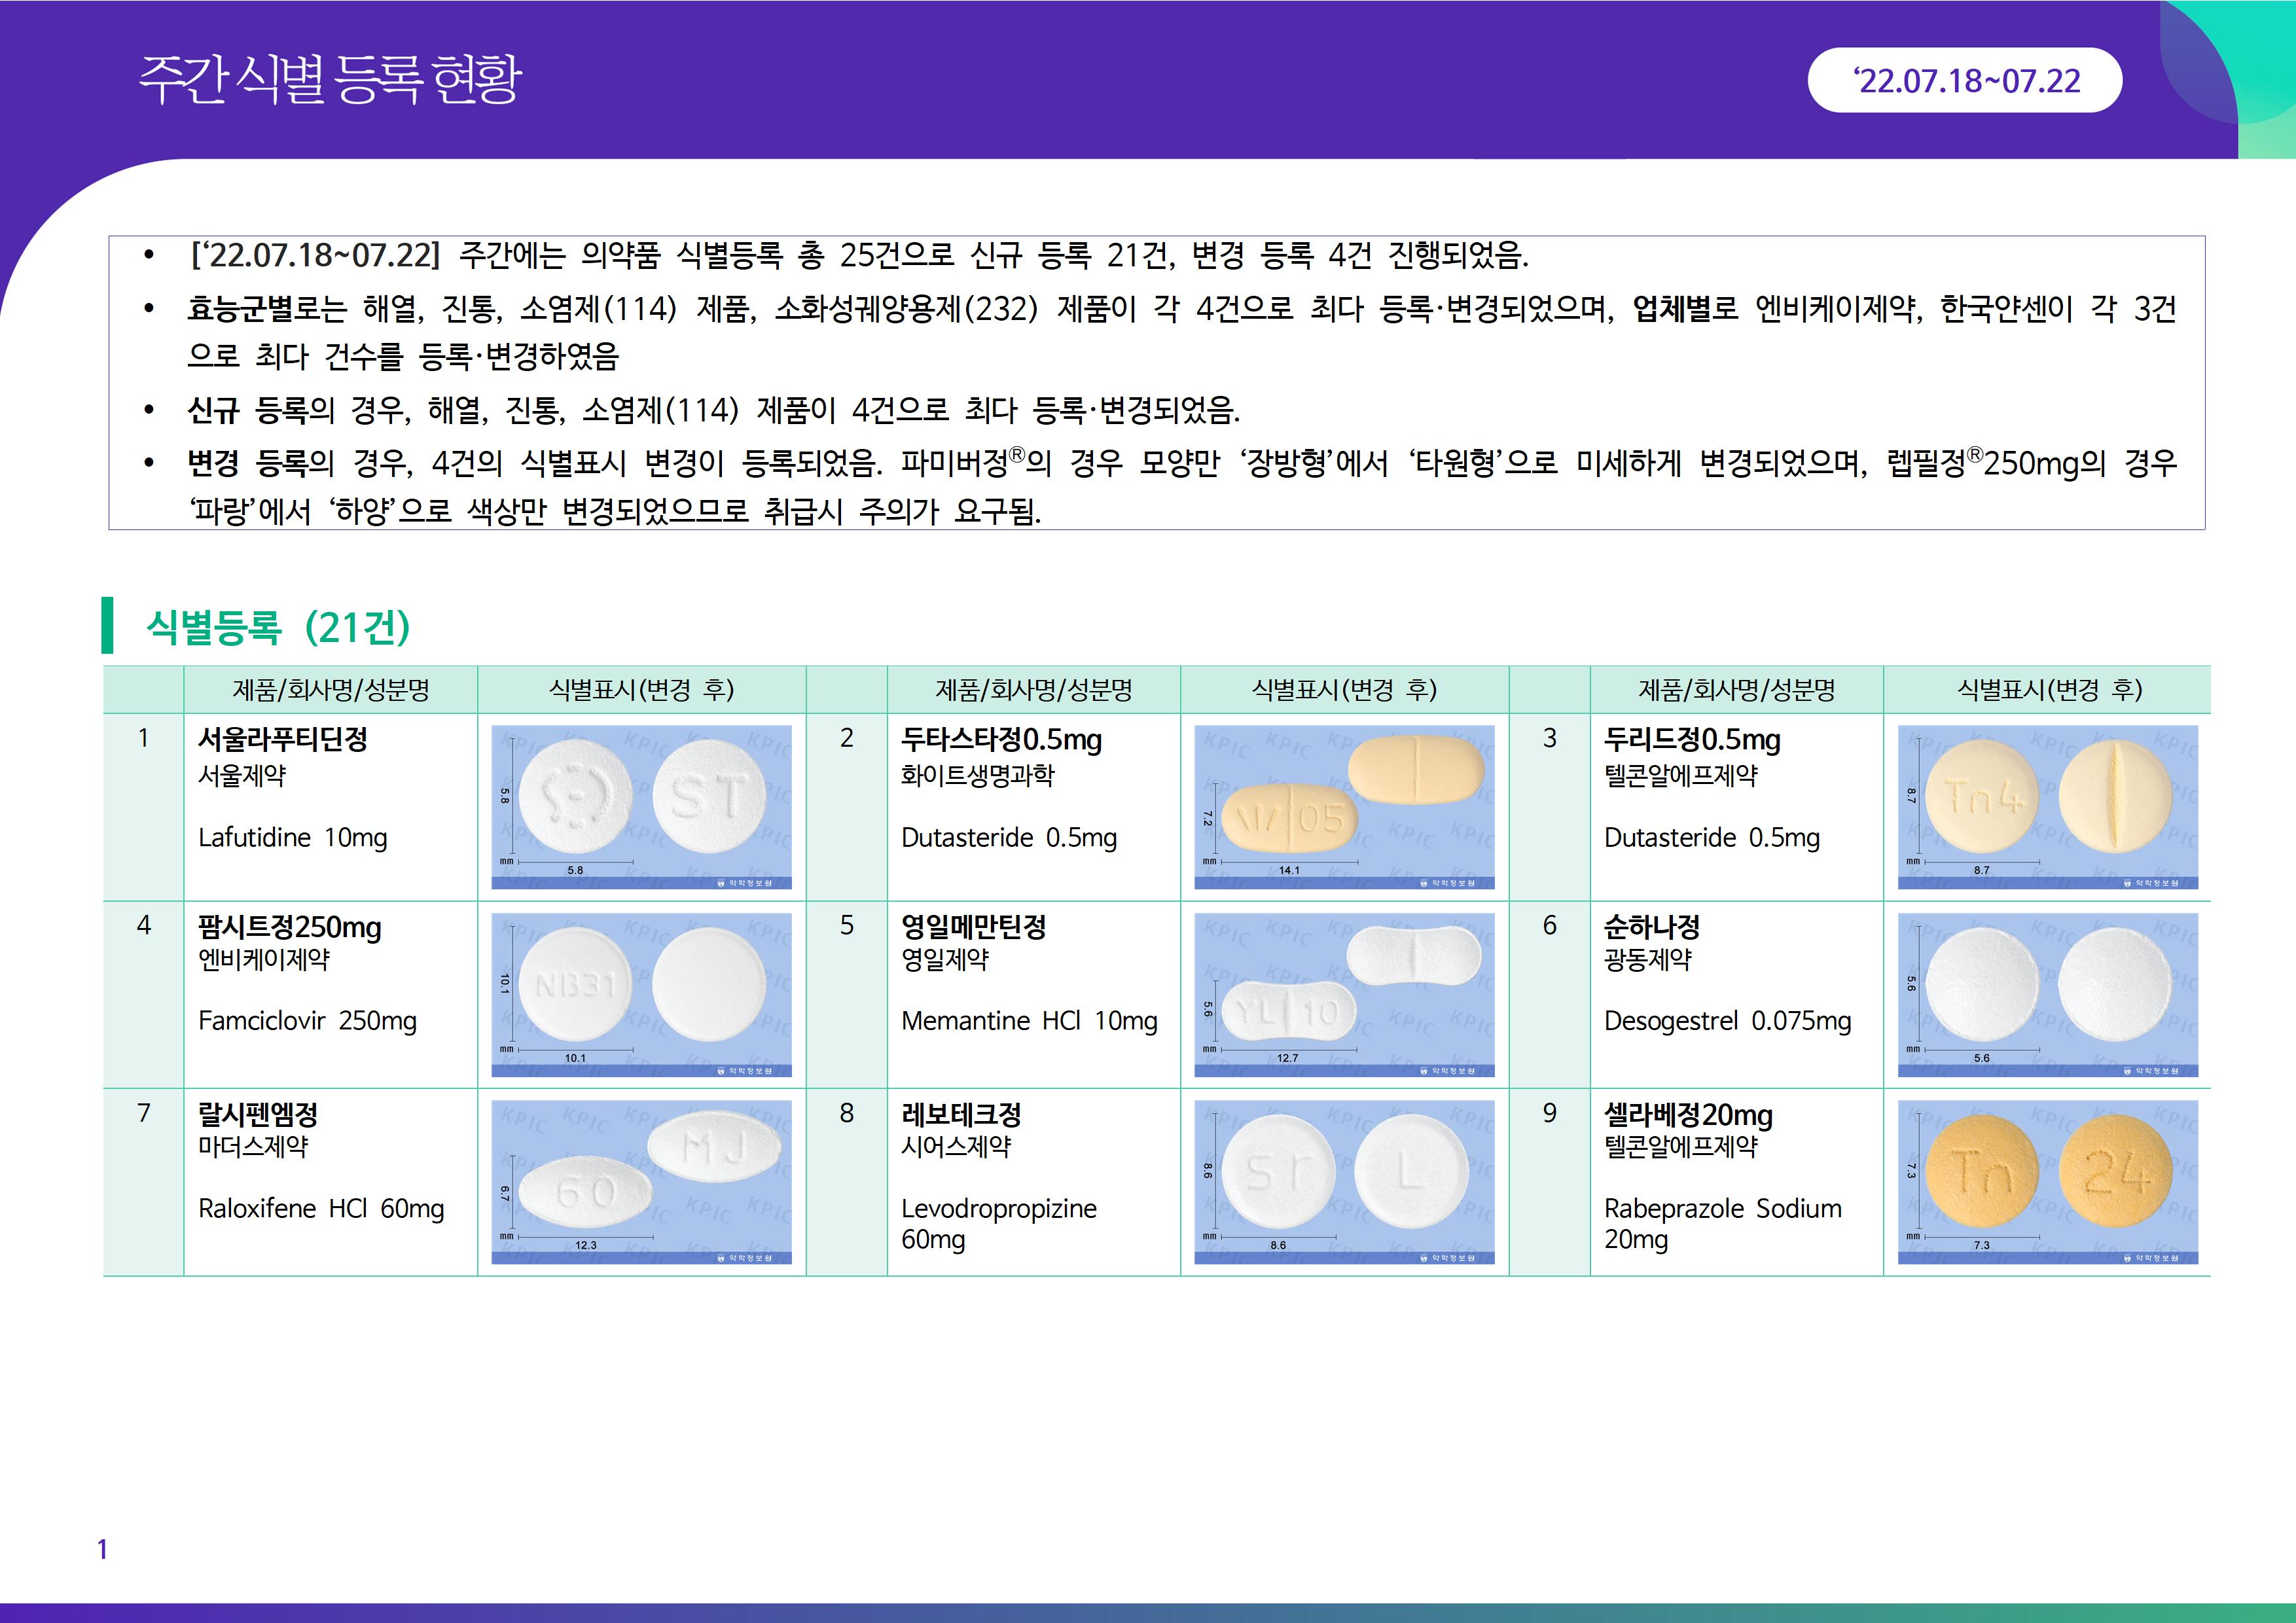Click the 셀라베정20mg orange pill image
The image size is (2296, 1623).
coord(2047,1181)
